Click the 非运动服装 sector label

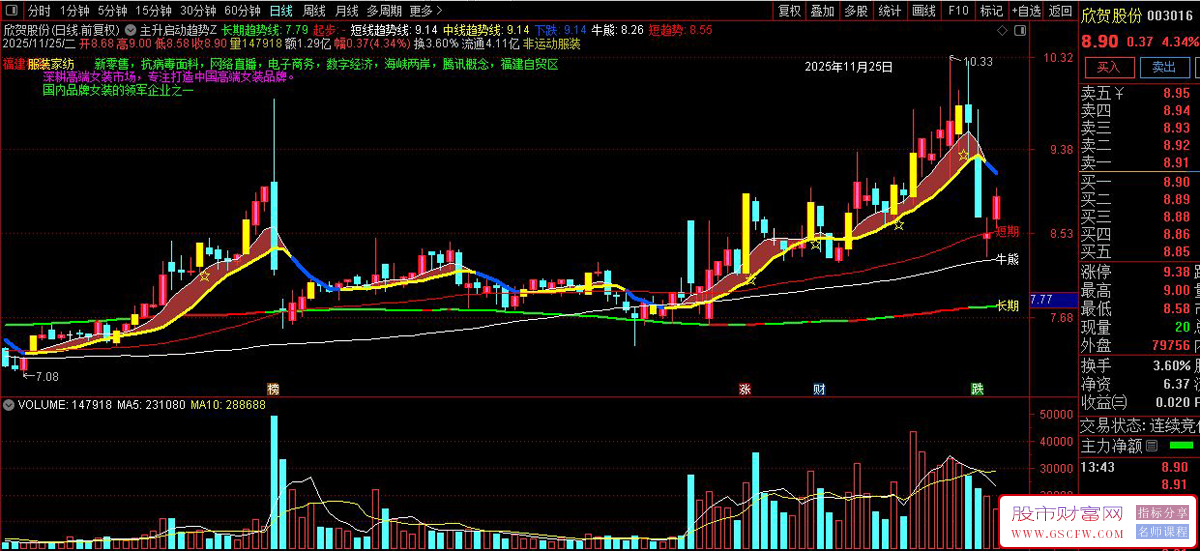pyautogui.click(x=550, y=45)
